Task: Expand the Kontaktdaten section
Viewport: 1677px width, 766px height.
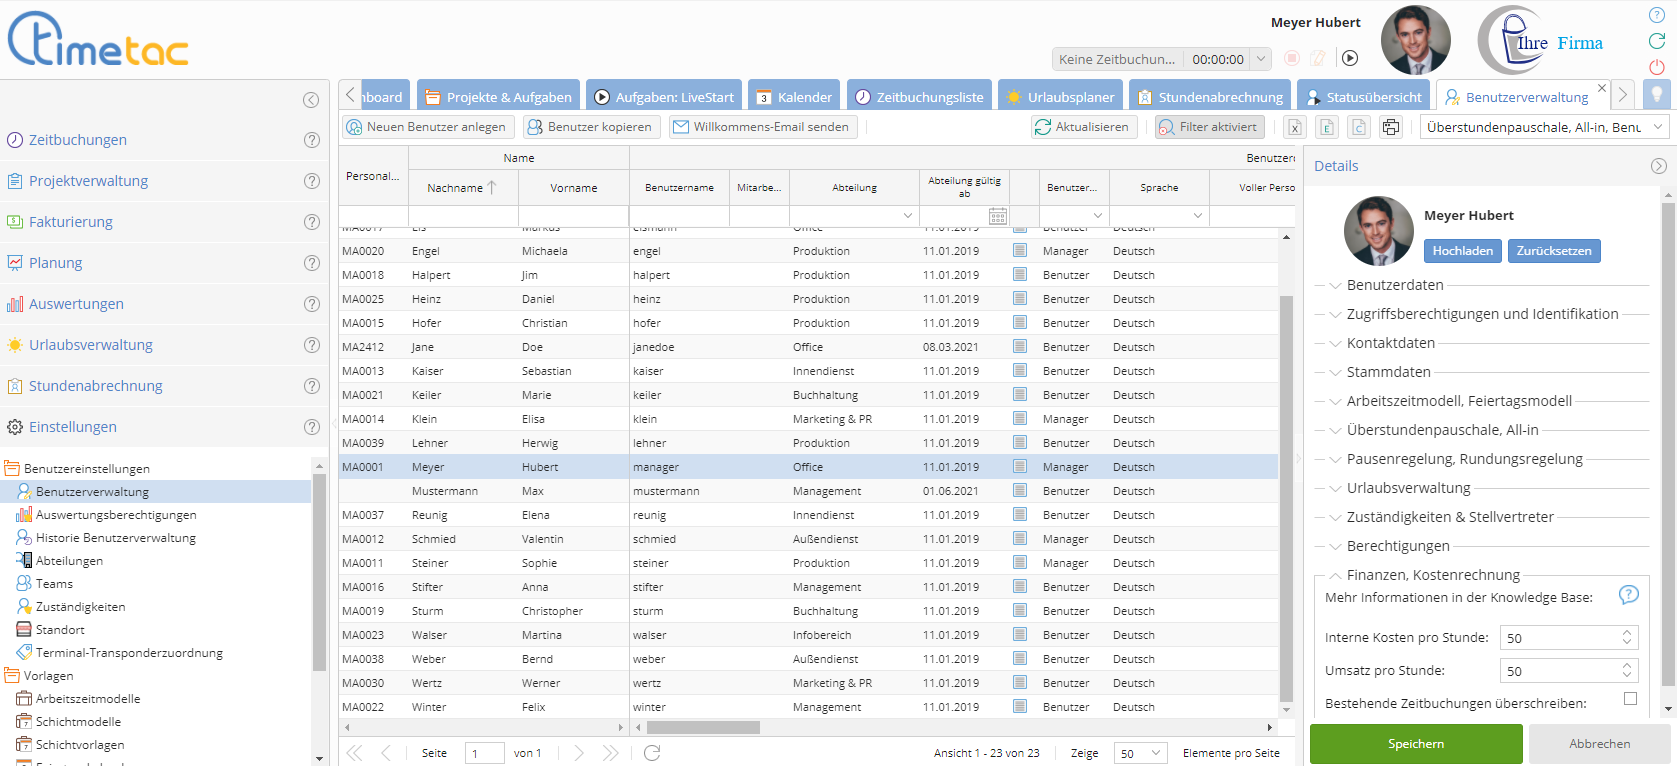Action: (x=1390, y=343)
